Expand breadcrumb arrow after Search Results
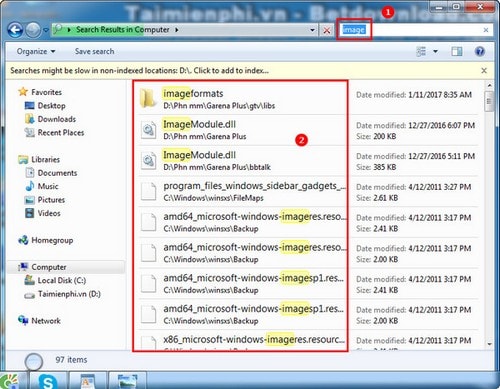Viewport: 500px width, 389px height. coord(177,30)
